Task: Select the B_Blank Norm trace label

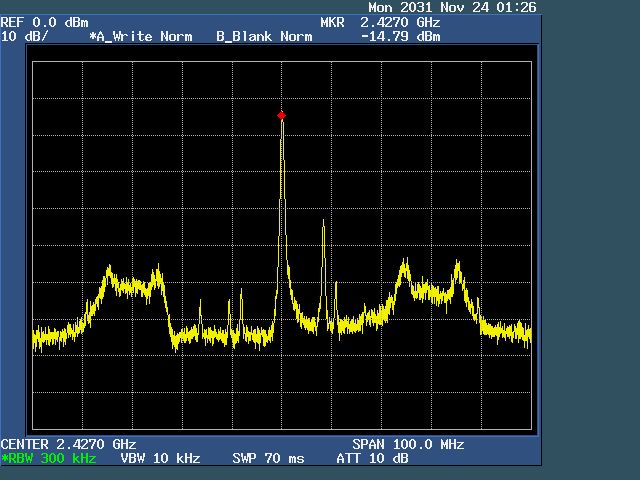Action: (x=264, y=36)
